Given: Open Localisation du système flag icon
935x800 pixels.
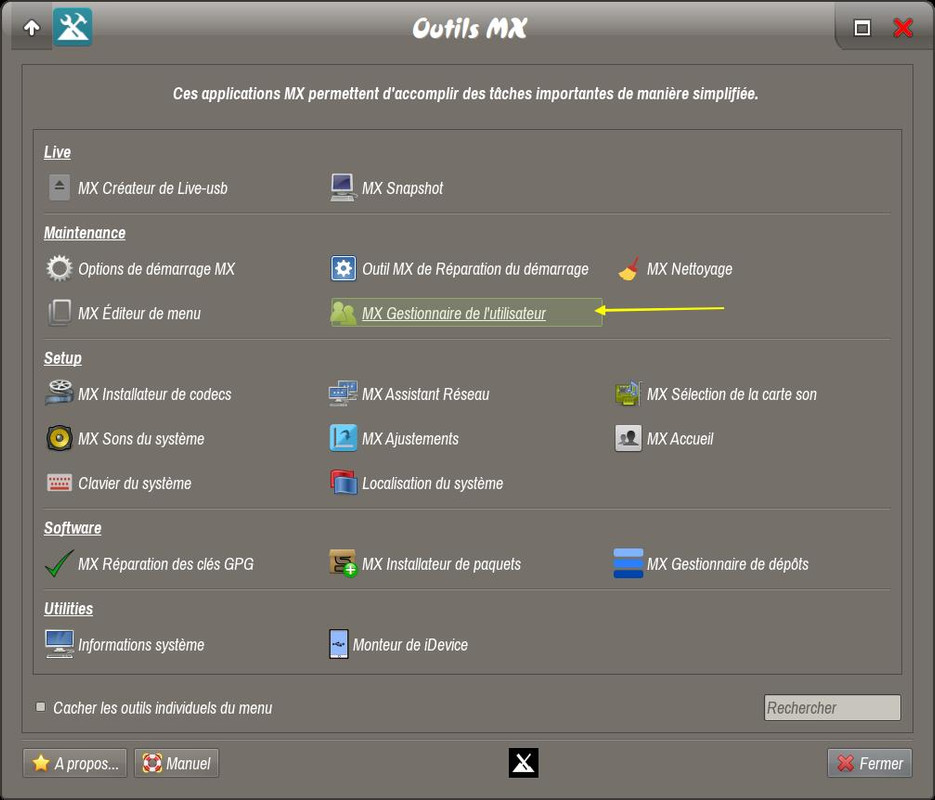Looking at the screenshot, I should point(343,482).
